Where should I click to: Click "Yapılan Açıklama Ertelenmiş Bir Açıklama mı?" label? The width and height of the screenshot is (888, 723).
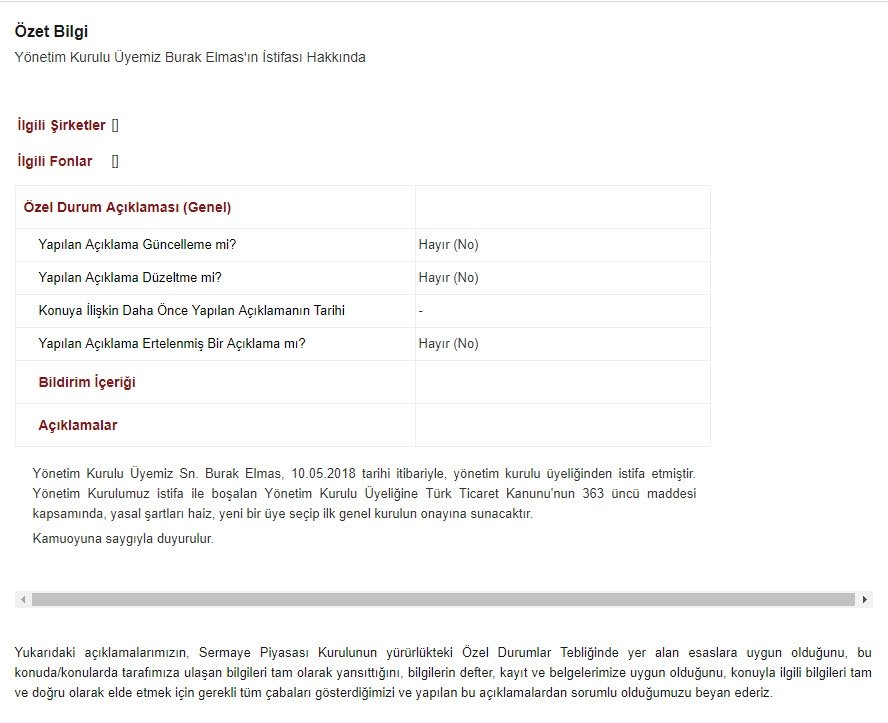pos(172,344)
